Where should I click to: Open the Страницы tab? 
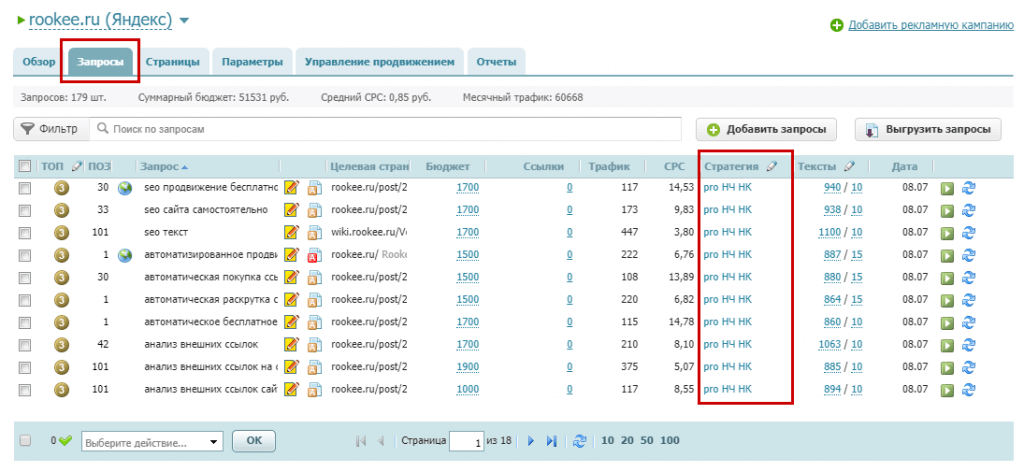[172, 63]
